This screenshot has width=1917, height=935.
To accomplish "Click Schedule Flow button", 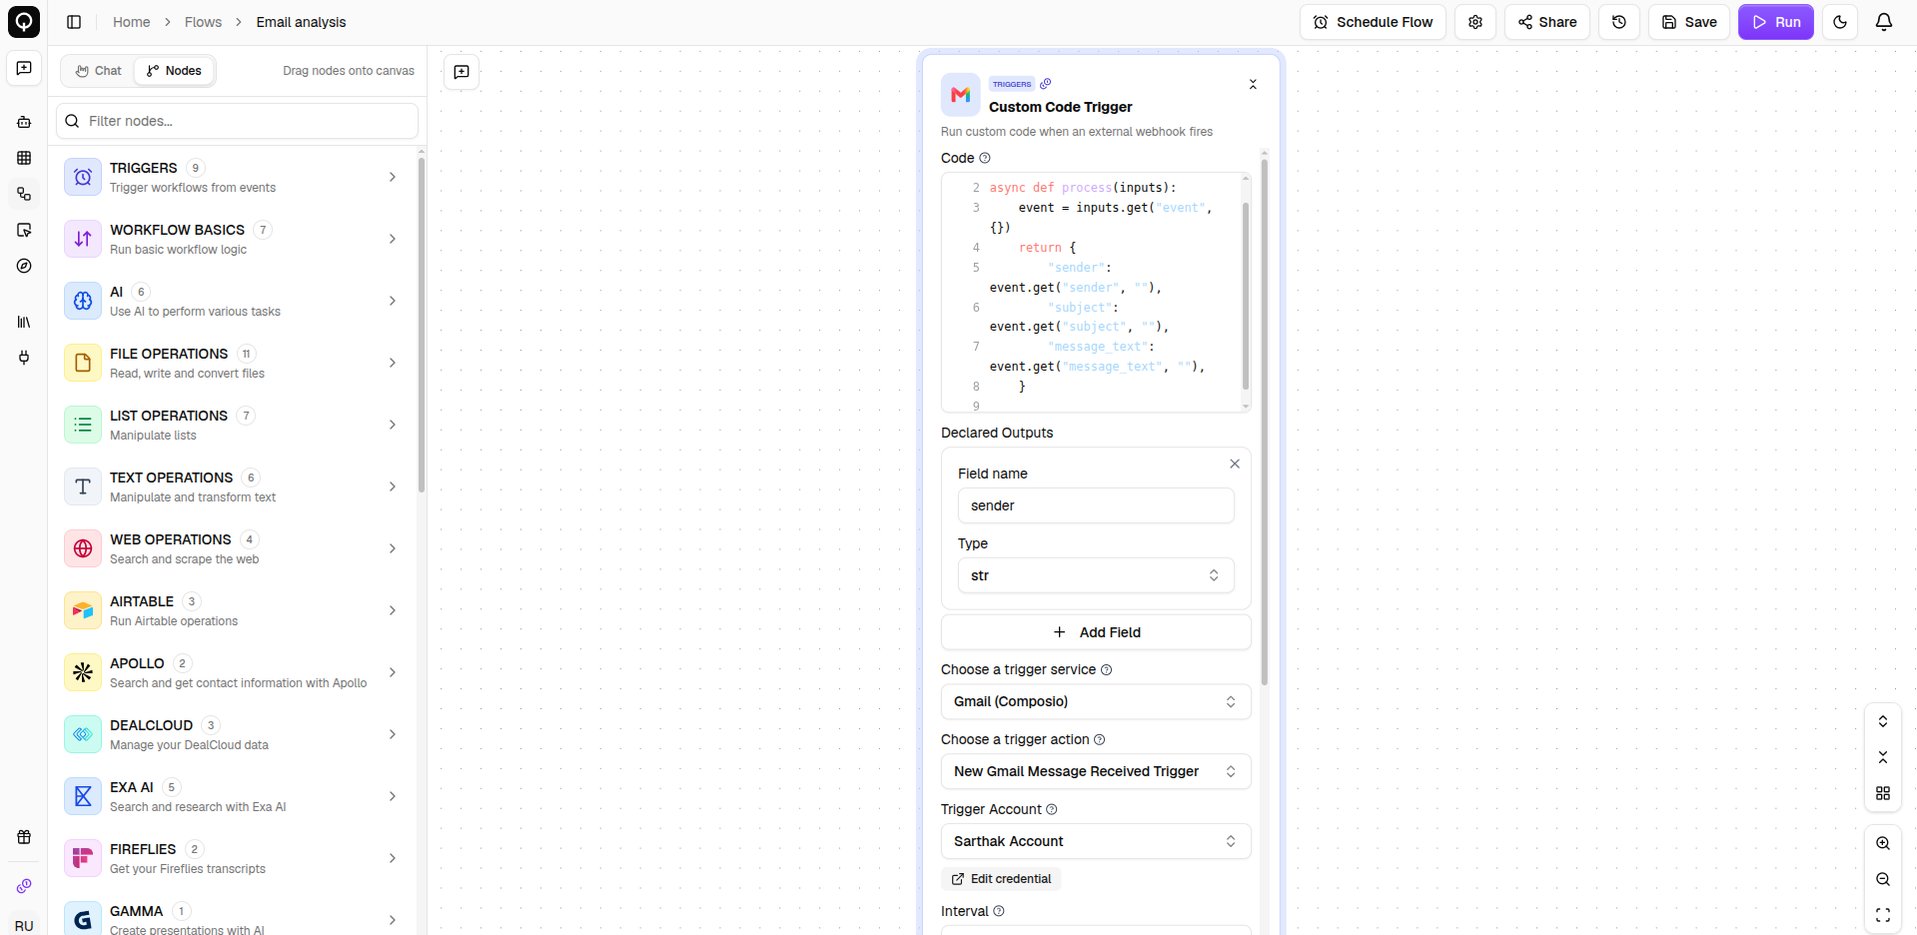I will 1373,22.
